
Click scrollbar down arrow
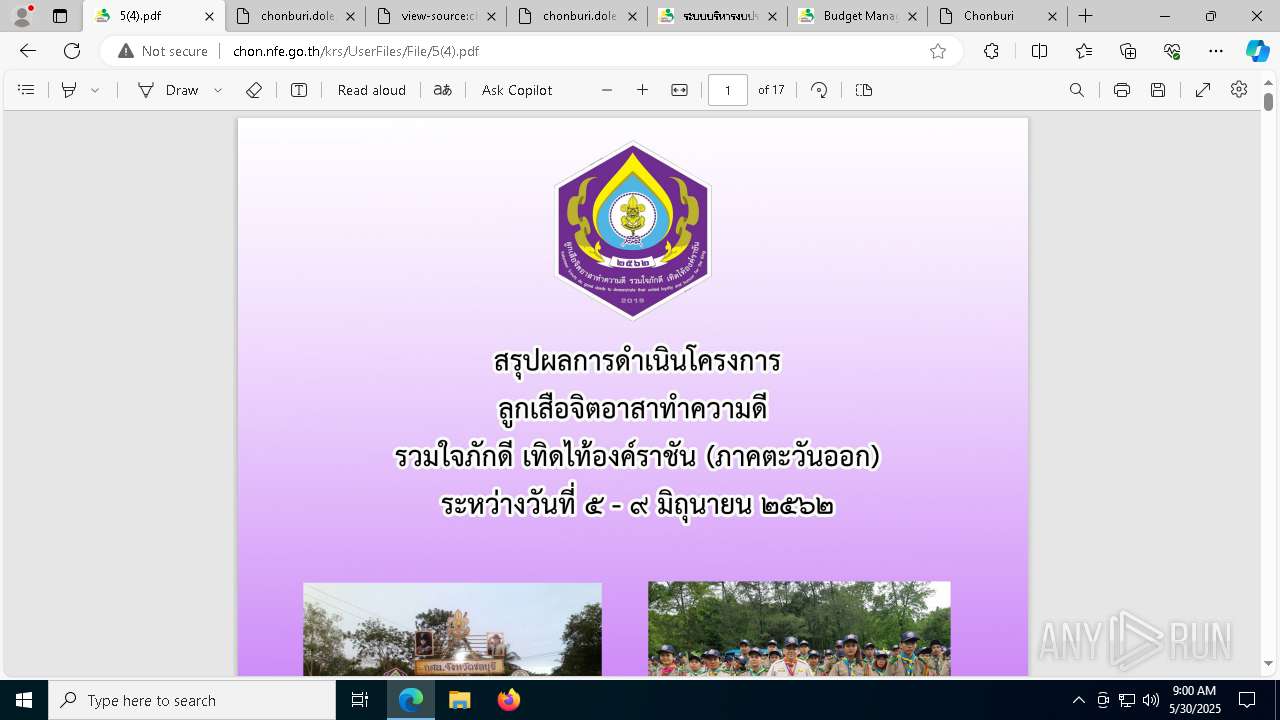pos(1268,663)
